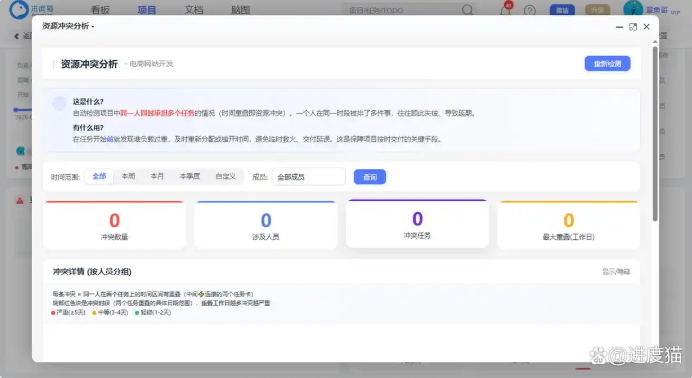This screenshot has width=692, height=378.
Task: Click the gold upgrade button in header
Action: [598, 10]
